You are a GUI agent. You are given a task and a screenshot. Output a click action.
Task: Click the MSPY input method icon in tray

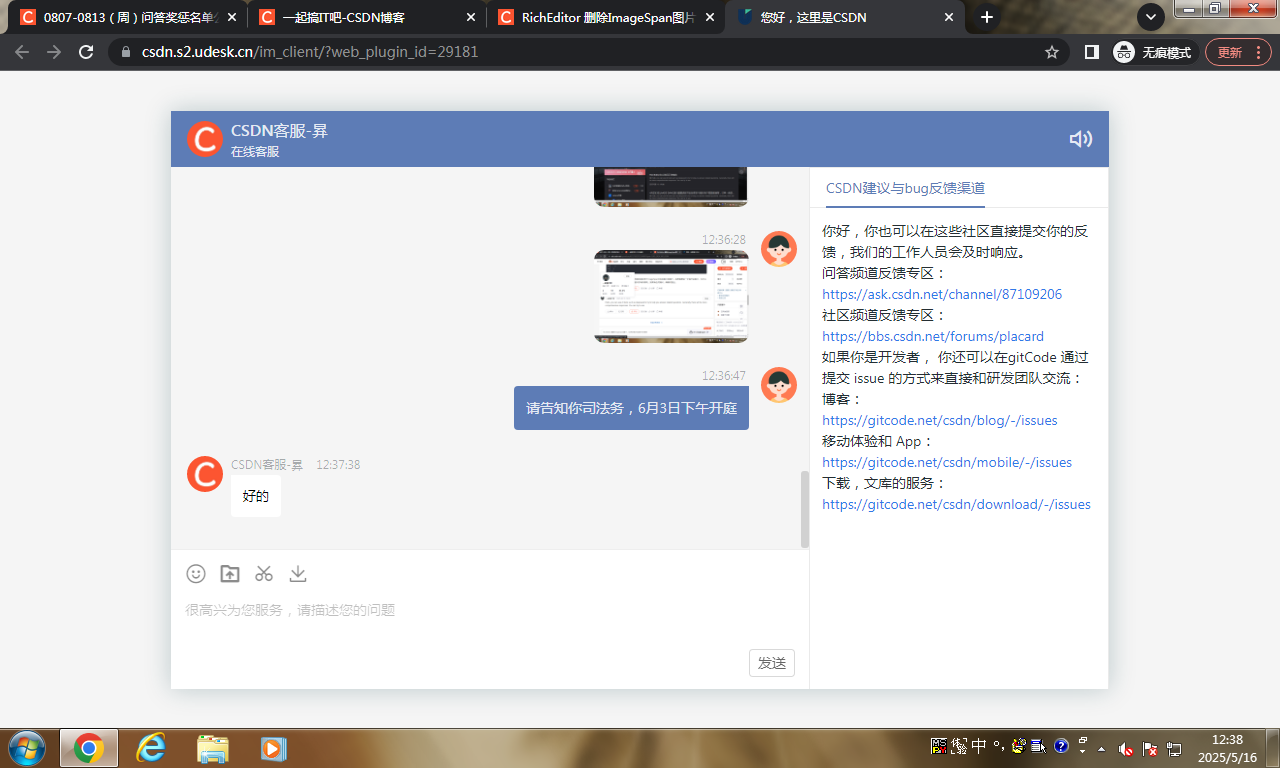pos(939,746)
